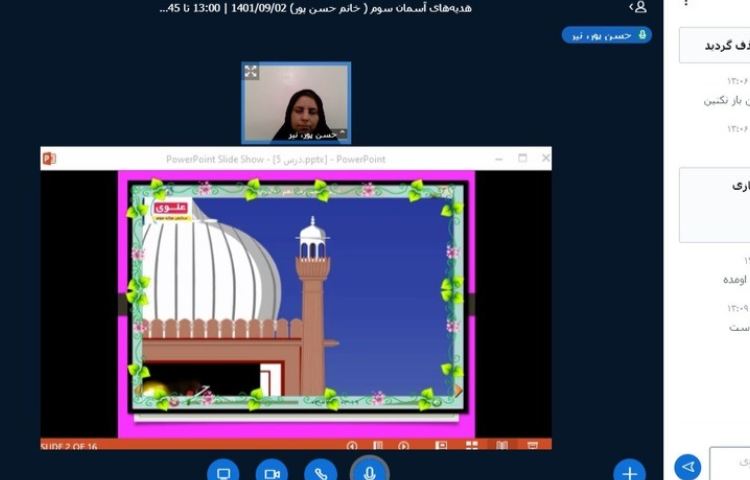
Task: Minimize the PowerPoint Slide Show window
Action: (498, 159)
